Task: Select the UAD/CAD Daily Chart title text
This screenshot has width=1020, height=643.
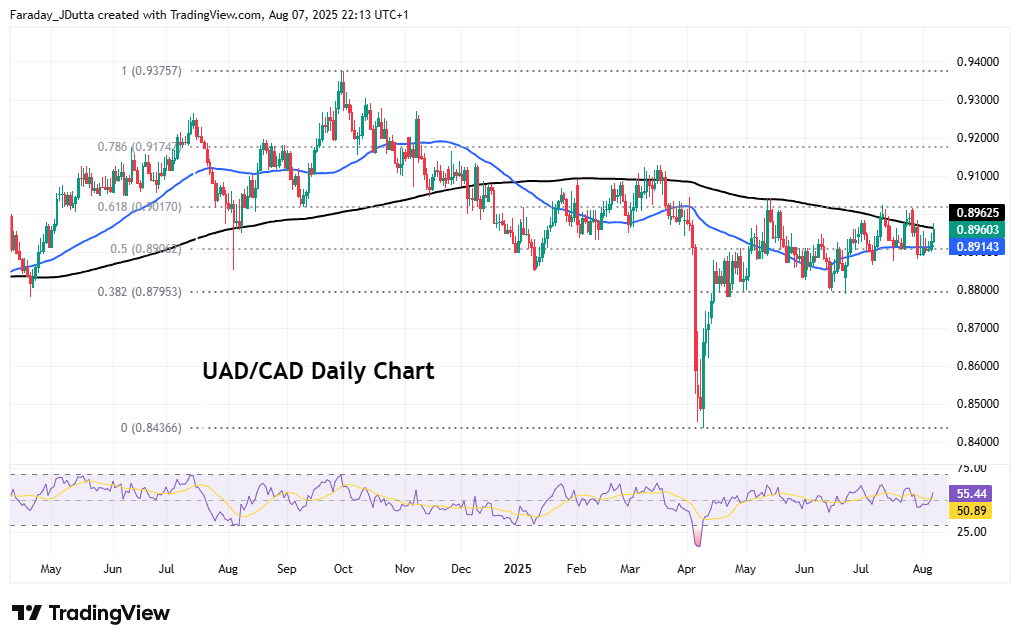Action: tap(318, 372)
